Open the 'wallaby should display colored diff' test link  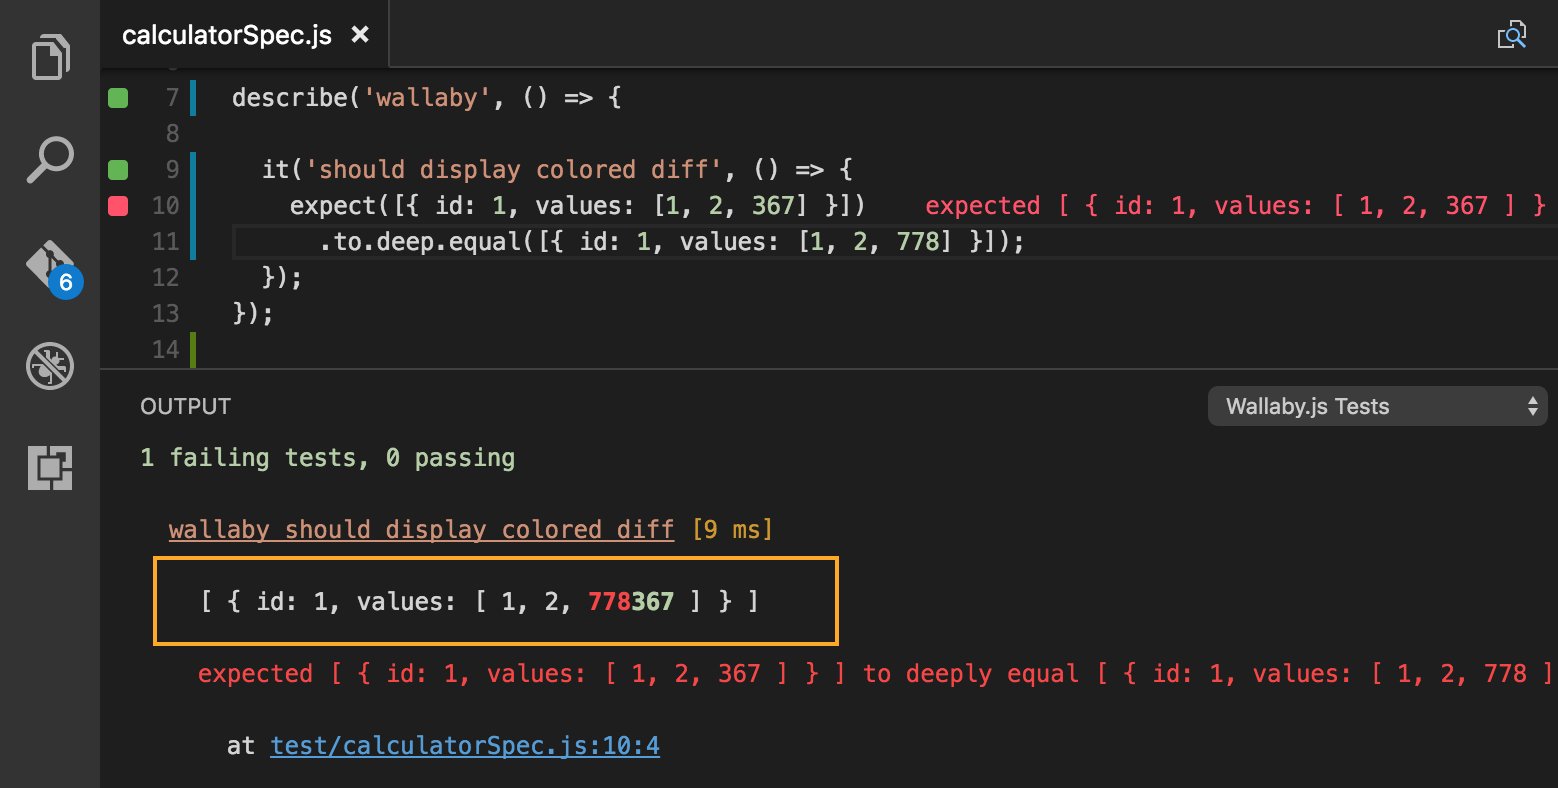[x=421, y=529]
